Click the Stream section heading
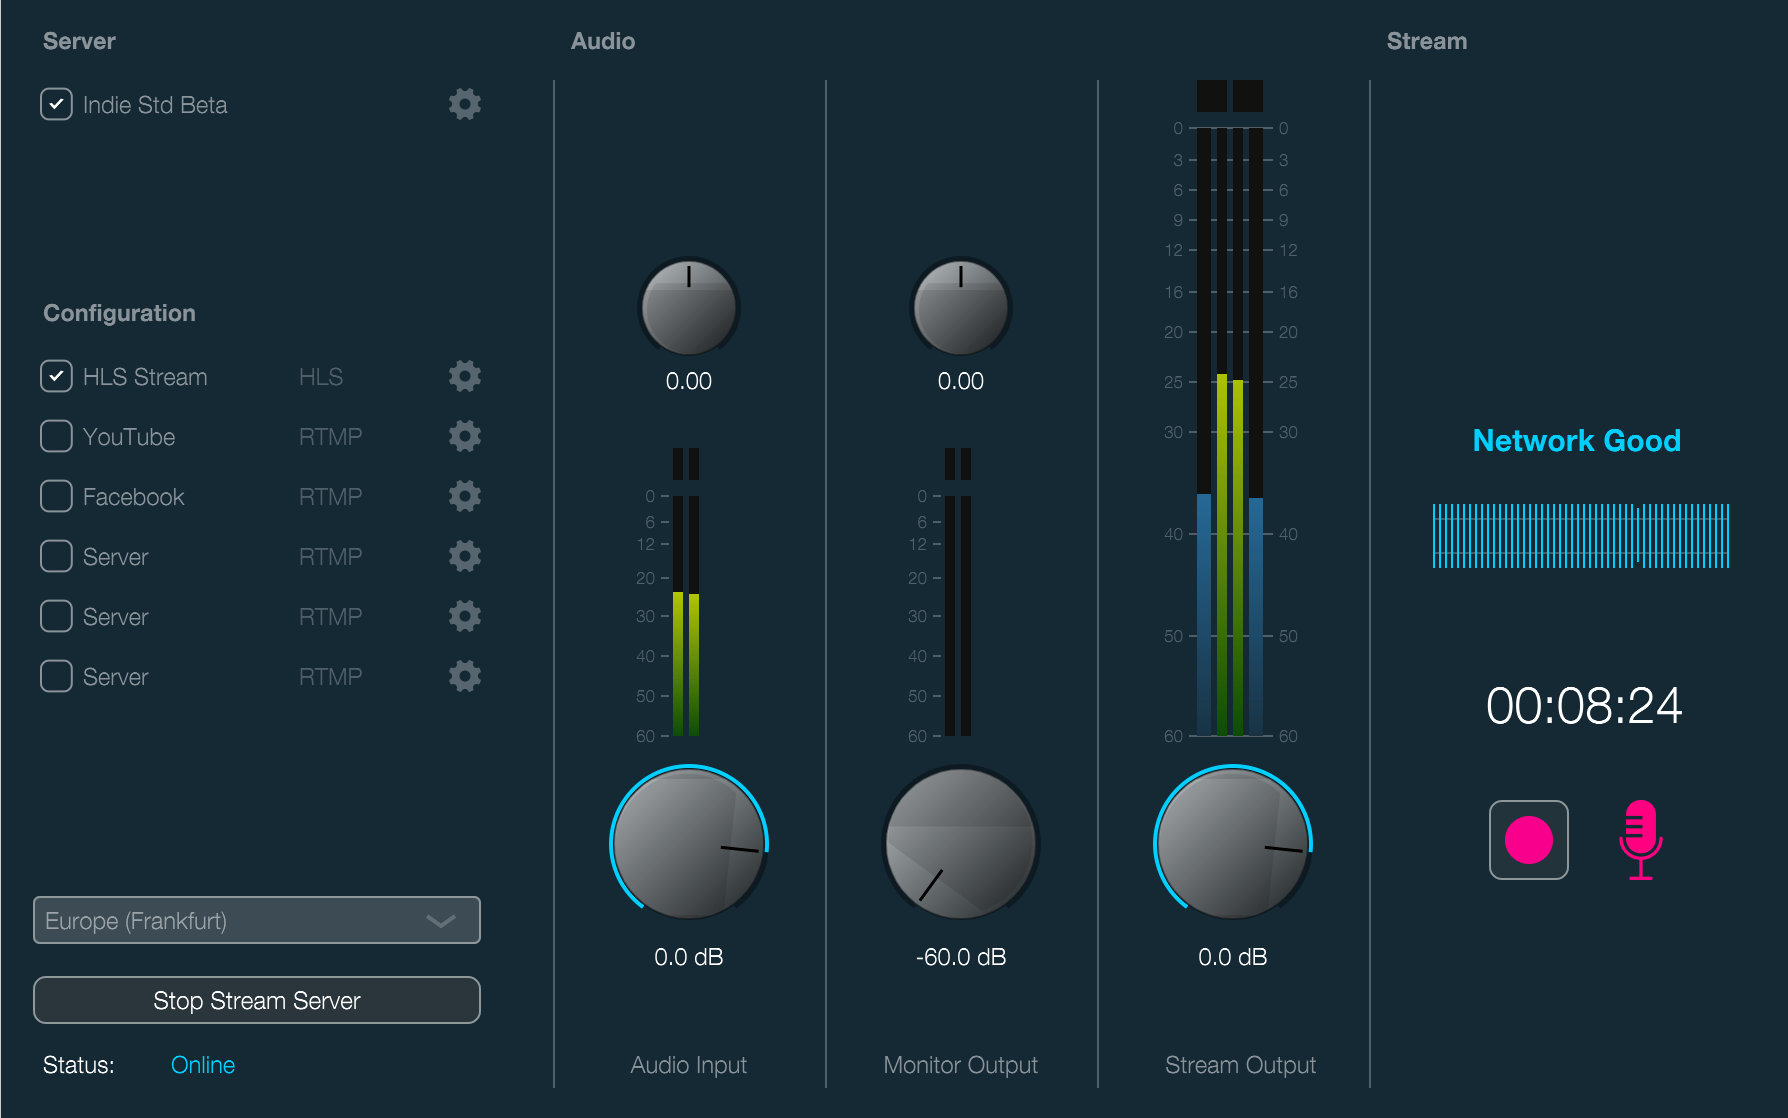This screenshot has height=1118, width=1788. pos(1427,41)
